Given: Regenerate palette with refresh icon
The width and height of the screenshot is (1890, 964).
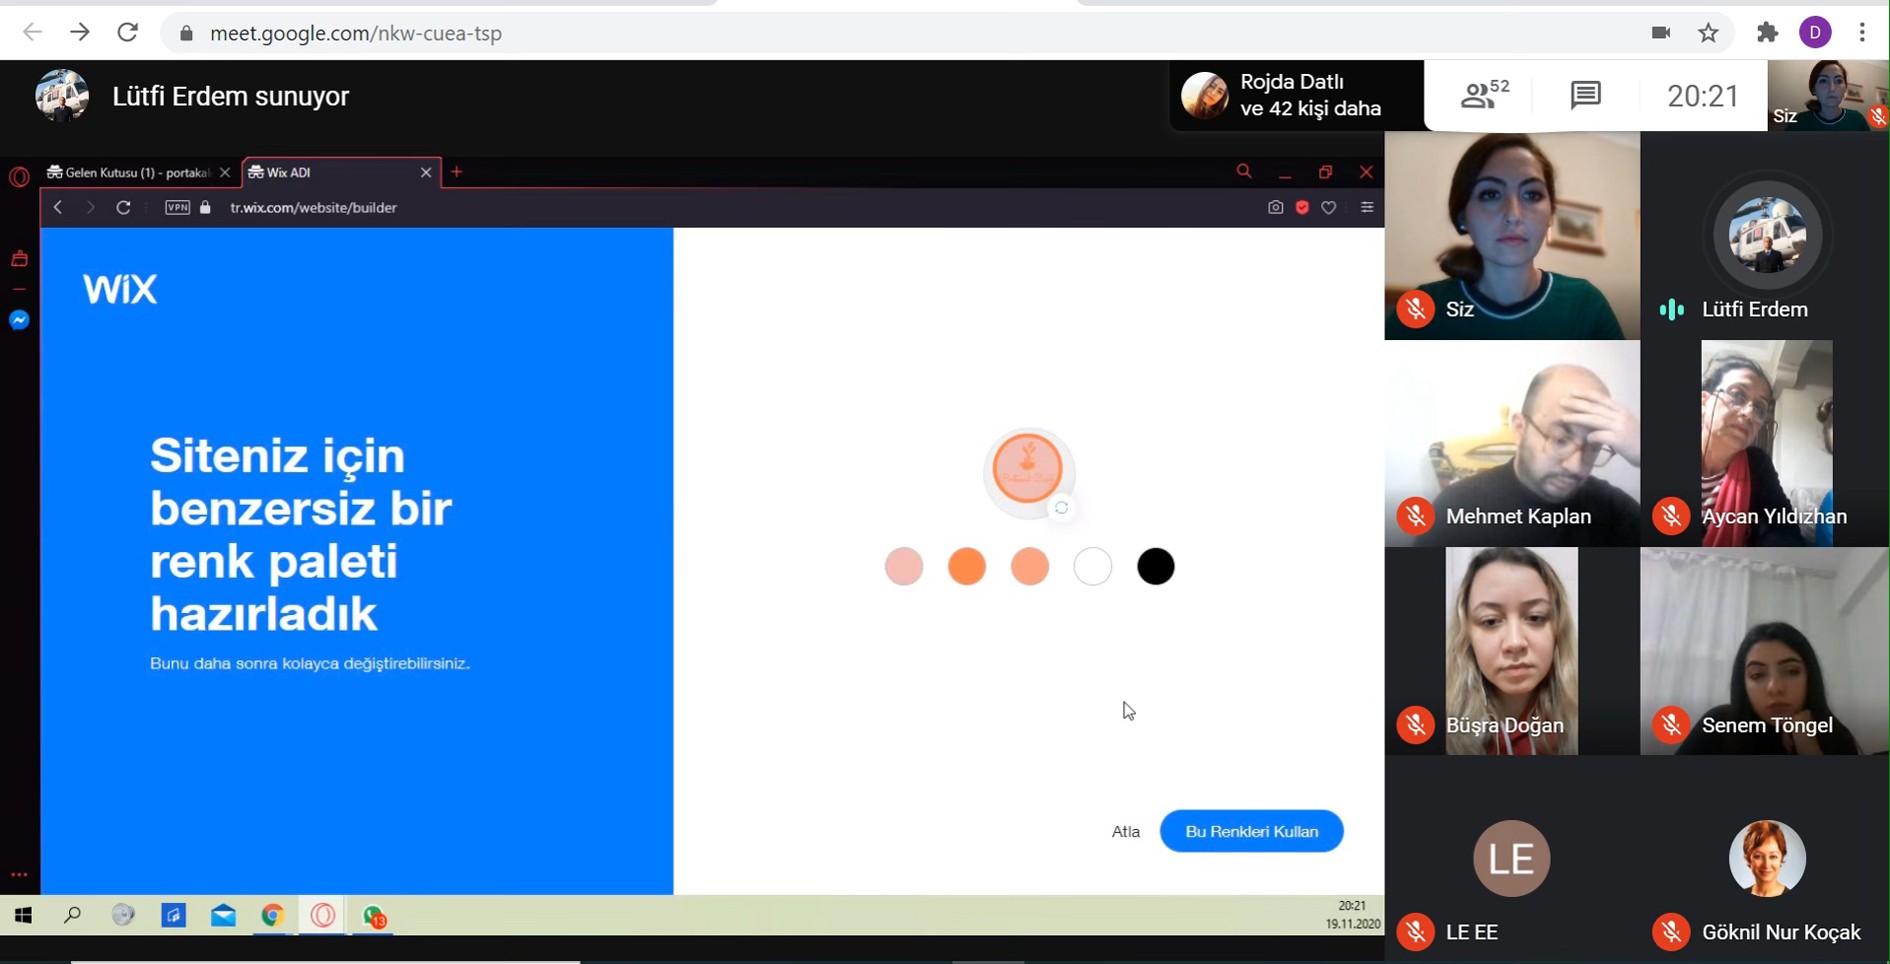Looking at the screenshot, I should pos(1062,508).
